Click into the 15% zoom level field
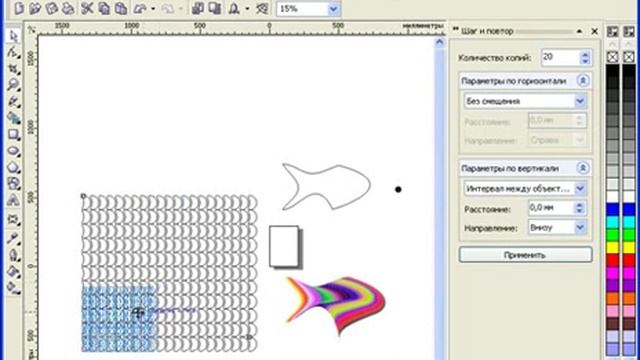640x360 pixels. point(302,9)
